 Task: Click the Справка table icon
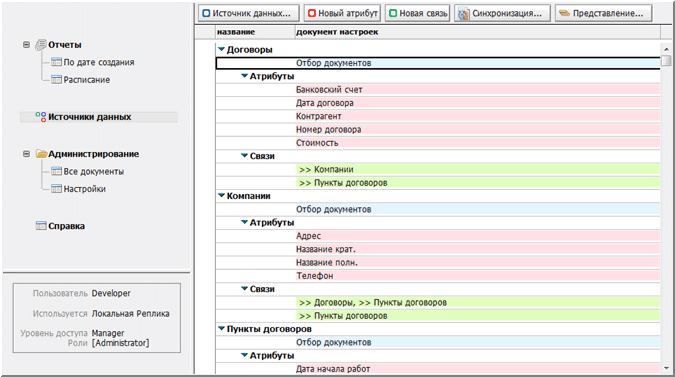(x=41, y=226)
